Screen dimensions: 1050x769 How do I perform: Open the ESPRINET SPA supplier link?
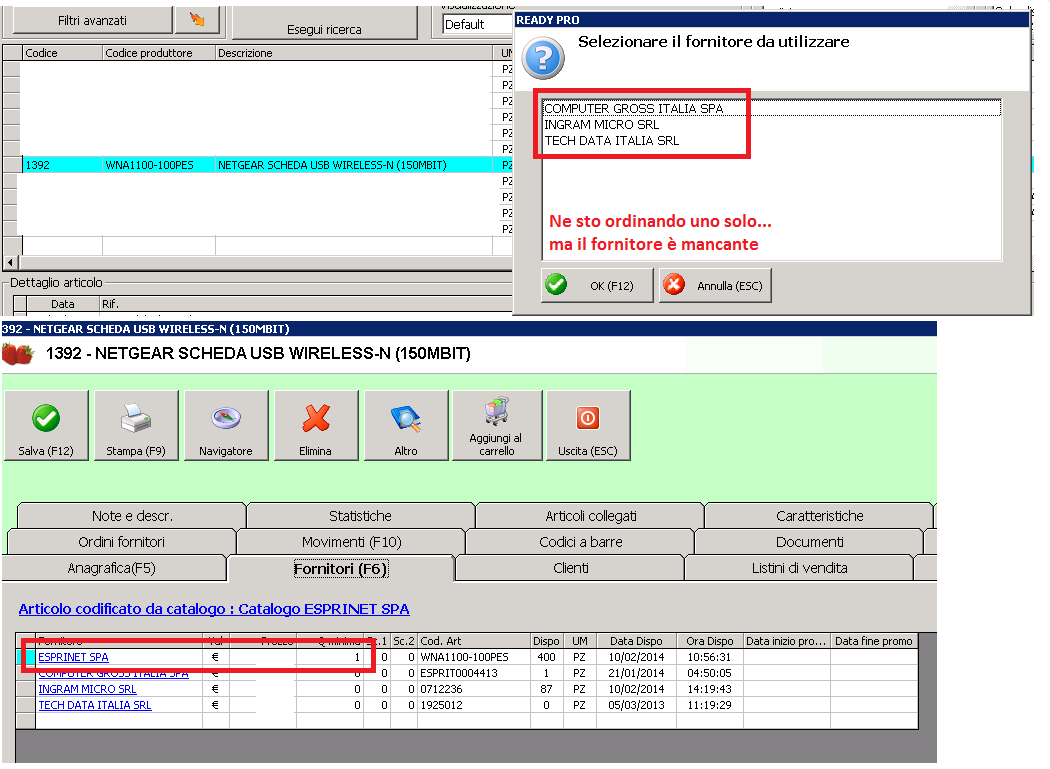coord(73,657)
